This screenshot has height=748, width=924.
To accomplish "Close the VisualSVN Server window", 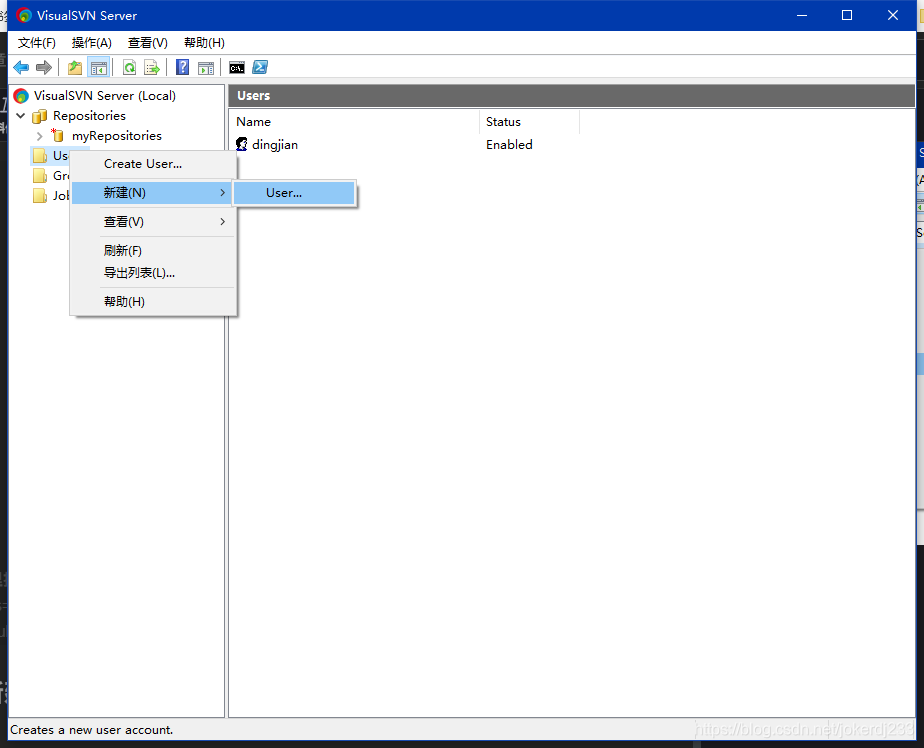I will (893, 15).
